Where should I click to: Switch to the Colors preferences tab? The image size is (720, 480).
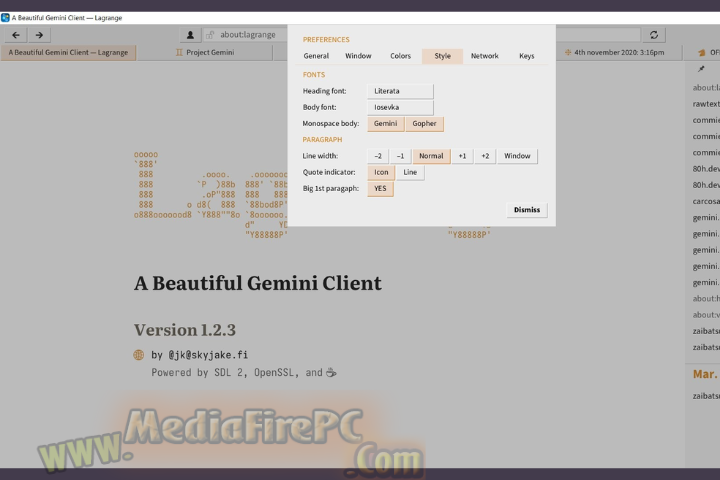click(400, 56)
